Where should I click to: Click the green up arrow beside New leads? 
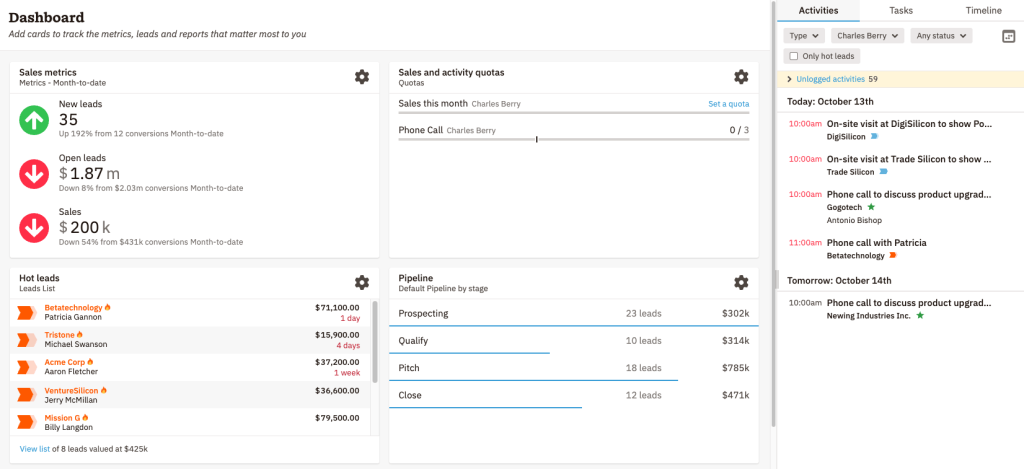(32, 121)
